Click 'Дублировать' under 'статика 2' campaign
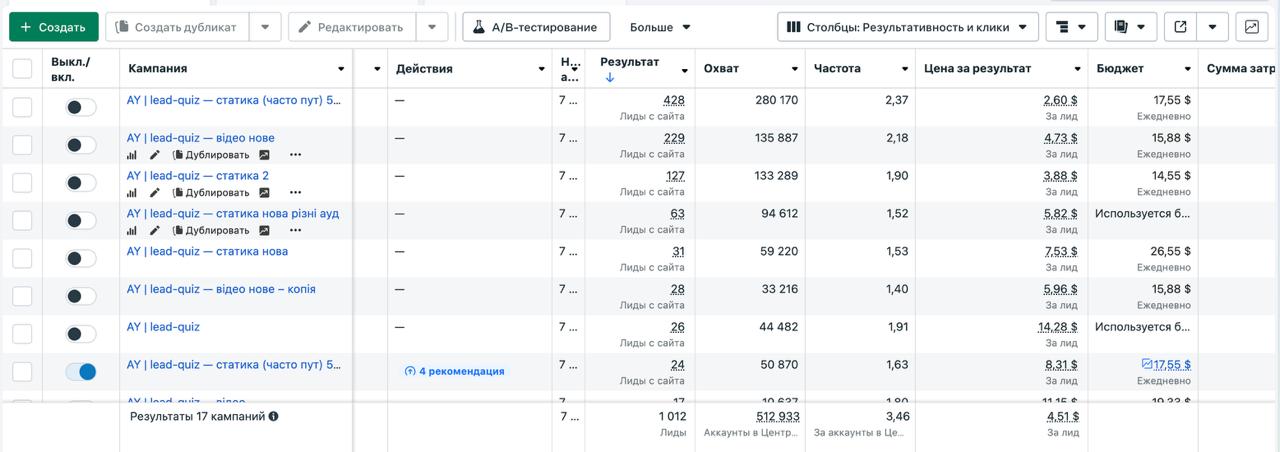 211,193
